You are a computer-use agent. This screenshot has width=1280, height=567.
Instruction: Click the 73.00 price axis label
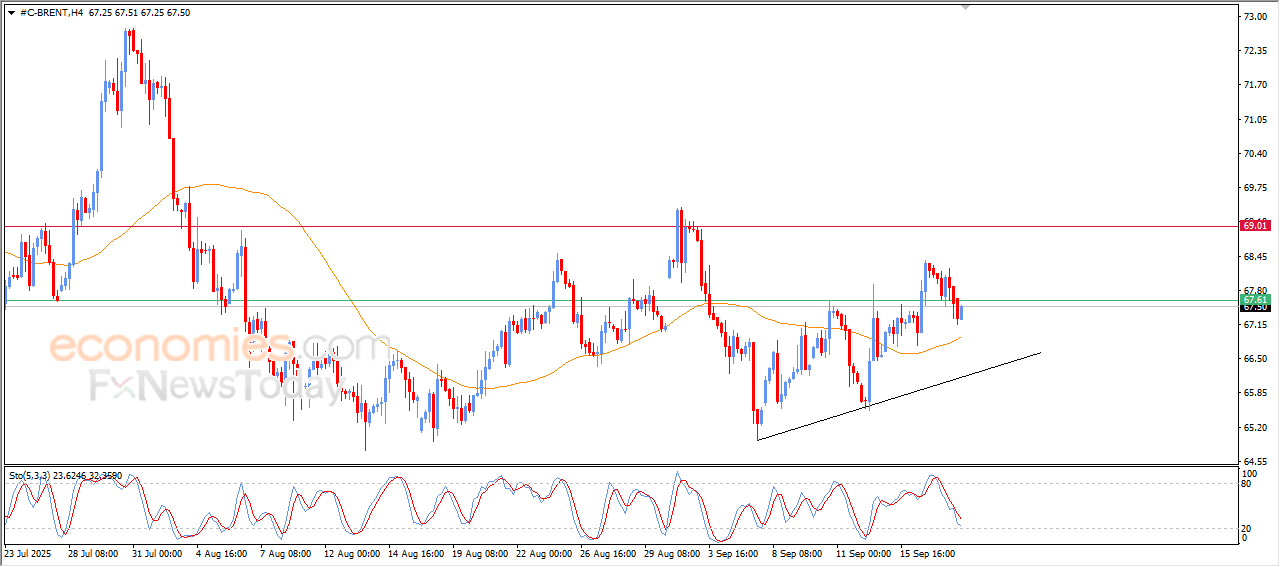point(1255,17)
